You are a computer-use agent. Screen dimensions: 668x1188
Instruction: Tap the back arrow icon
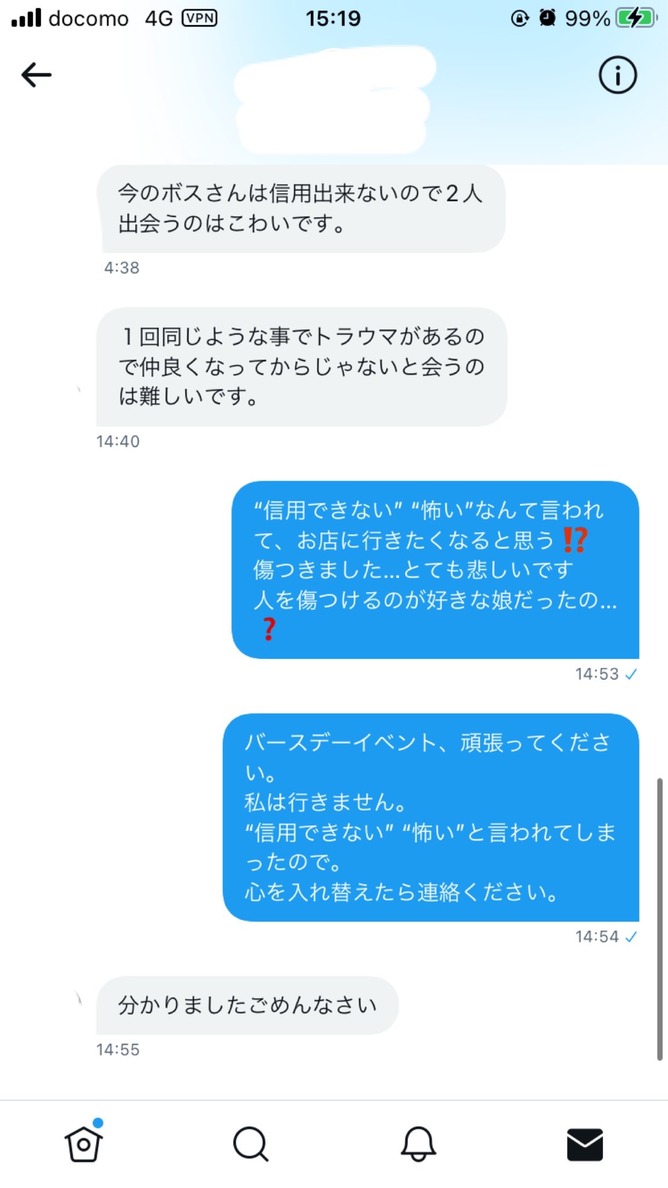(36, 74)
